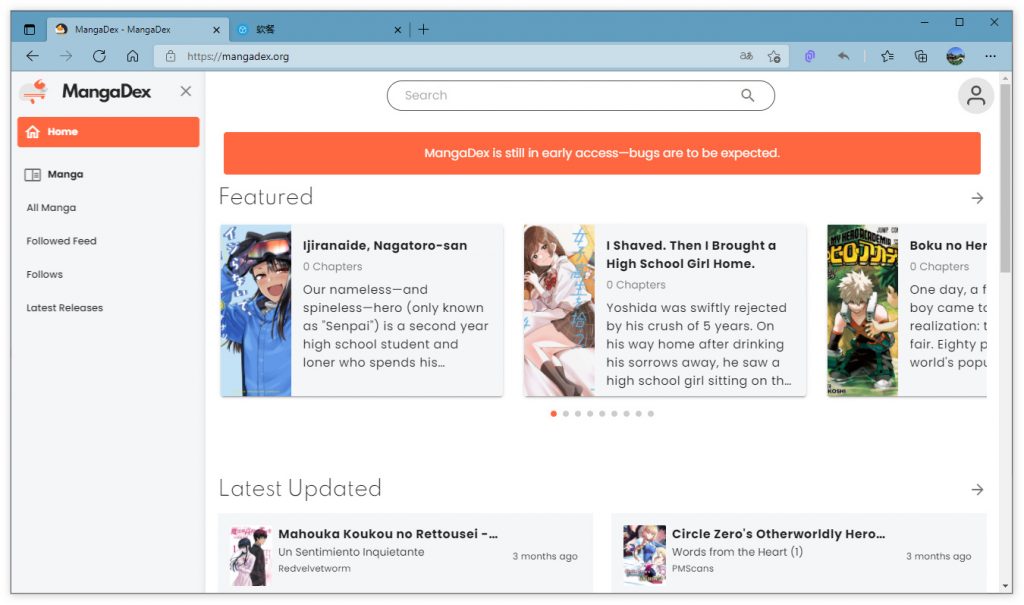1024x605 pixels.
Task: Select the last featured carousel dot
Action: [650, 414]
